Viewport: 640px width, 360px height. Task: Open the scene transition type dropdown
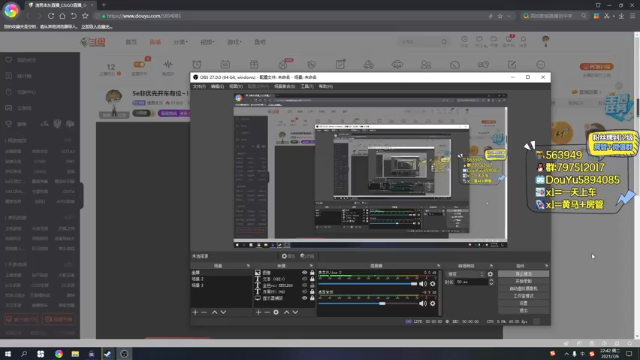click(465, 274)
